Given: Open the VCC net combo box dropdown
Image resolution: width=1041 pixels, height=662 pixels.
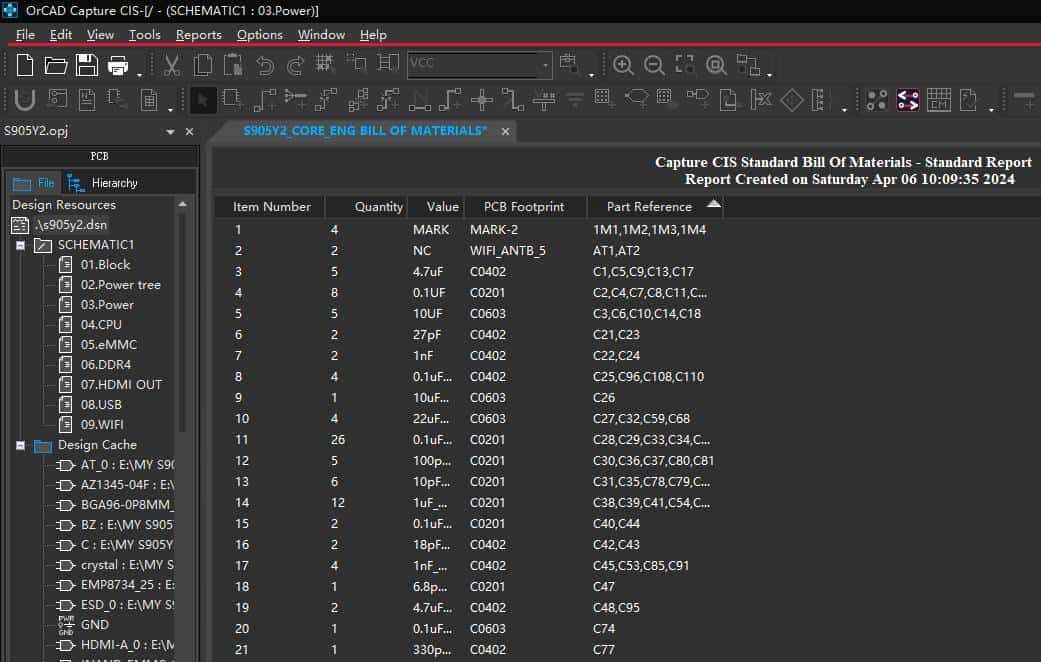Looking at the screenshot, I should click(545, 66).
